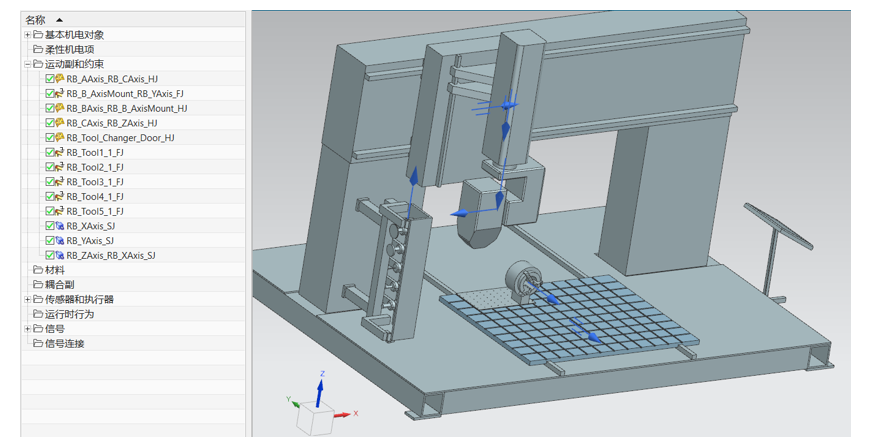The image size is (879, 448).
Task: Expand the 传感器和执行器 folder
Action: point(28,299)
